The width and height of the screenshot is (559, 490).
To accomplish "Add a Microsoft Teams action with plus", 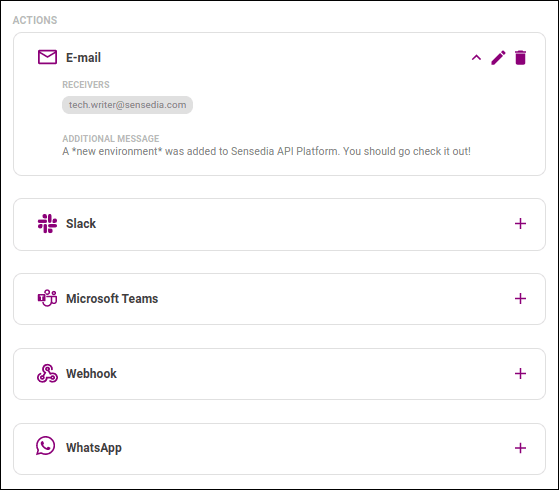I will click(x=520, y=298).
